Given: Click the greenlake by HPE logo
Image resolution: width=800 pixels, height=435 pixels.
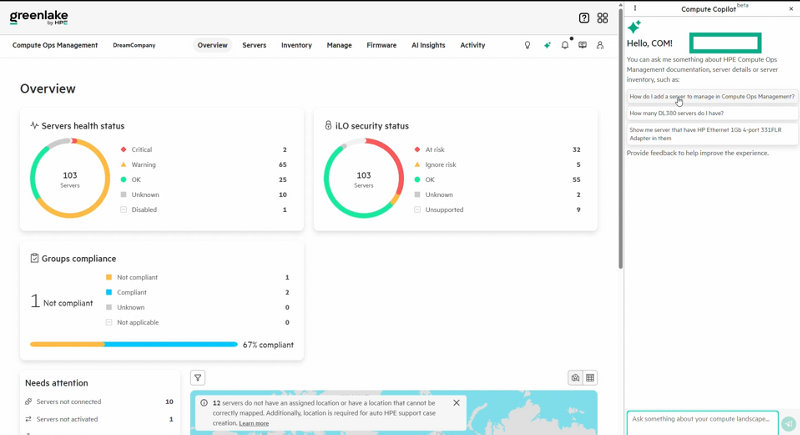Looking at the screenshot, I should coord(39,17).
